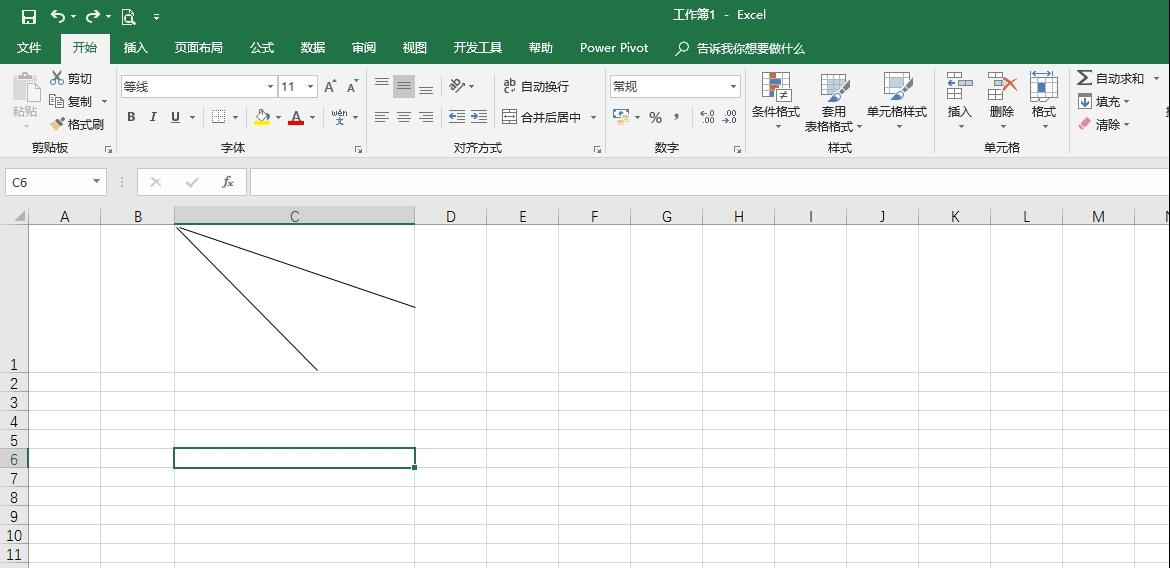
Task: Select middle align icon
Action: [x=404, y=86]
